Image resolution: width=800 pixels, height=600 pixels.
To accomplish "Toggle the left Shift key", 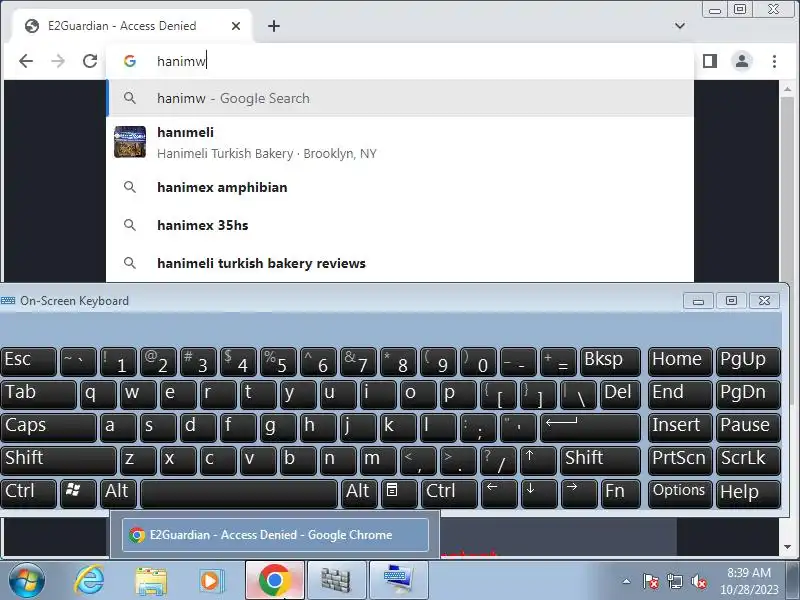I will tap(58, 460).
